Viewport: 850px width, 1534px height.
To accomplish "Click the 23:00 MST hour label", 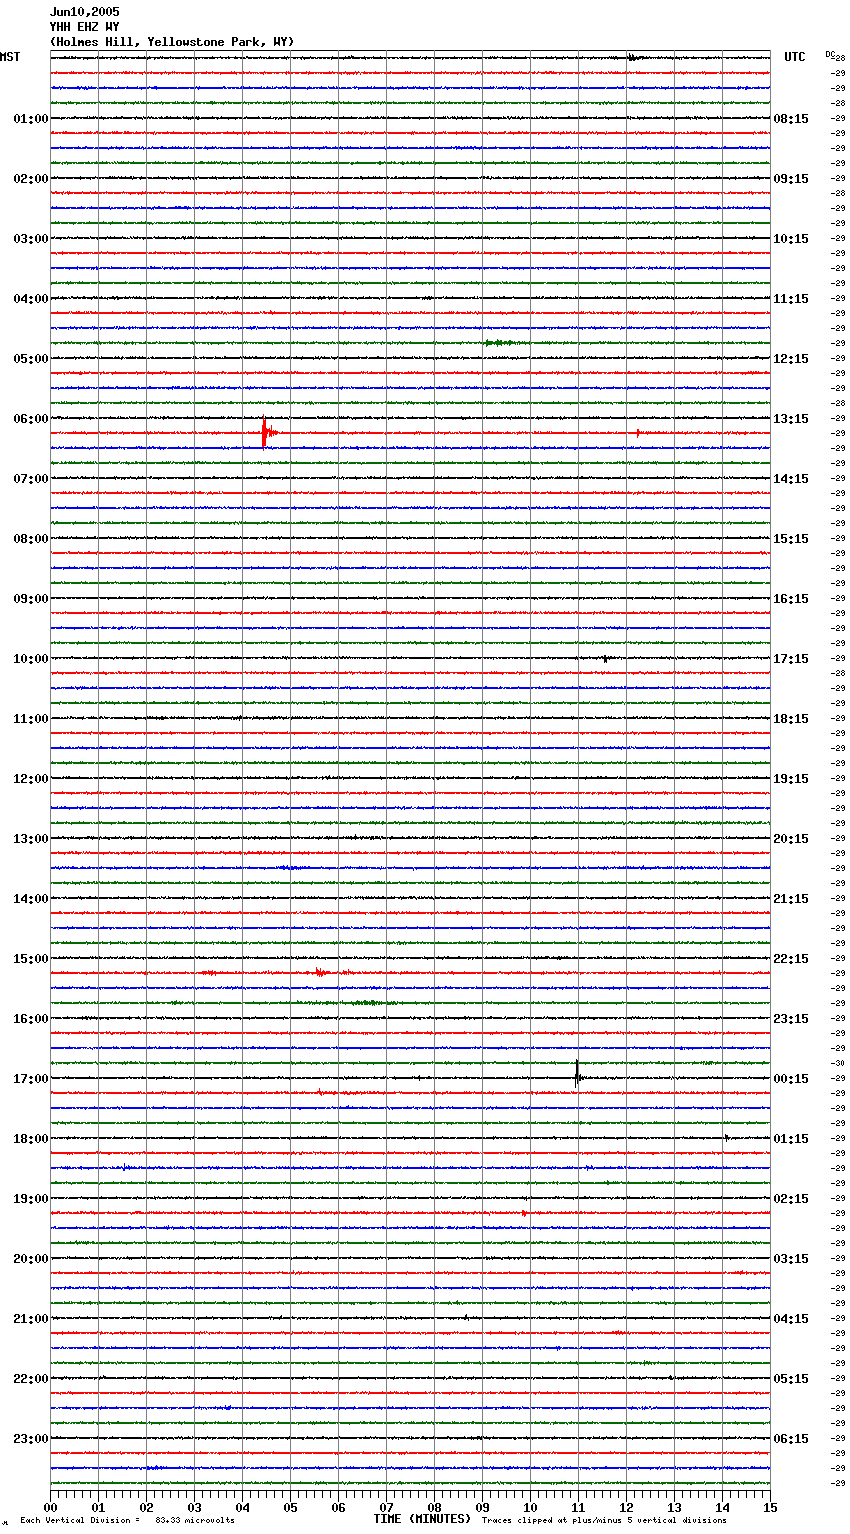I will coord(30,1439).
